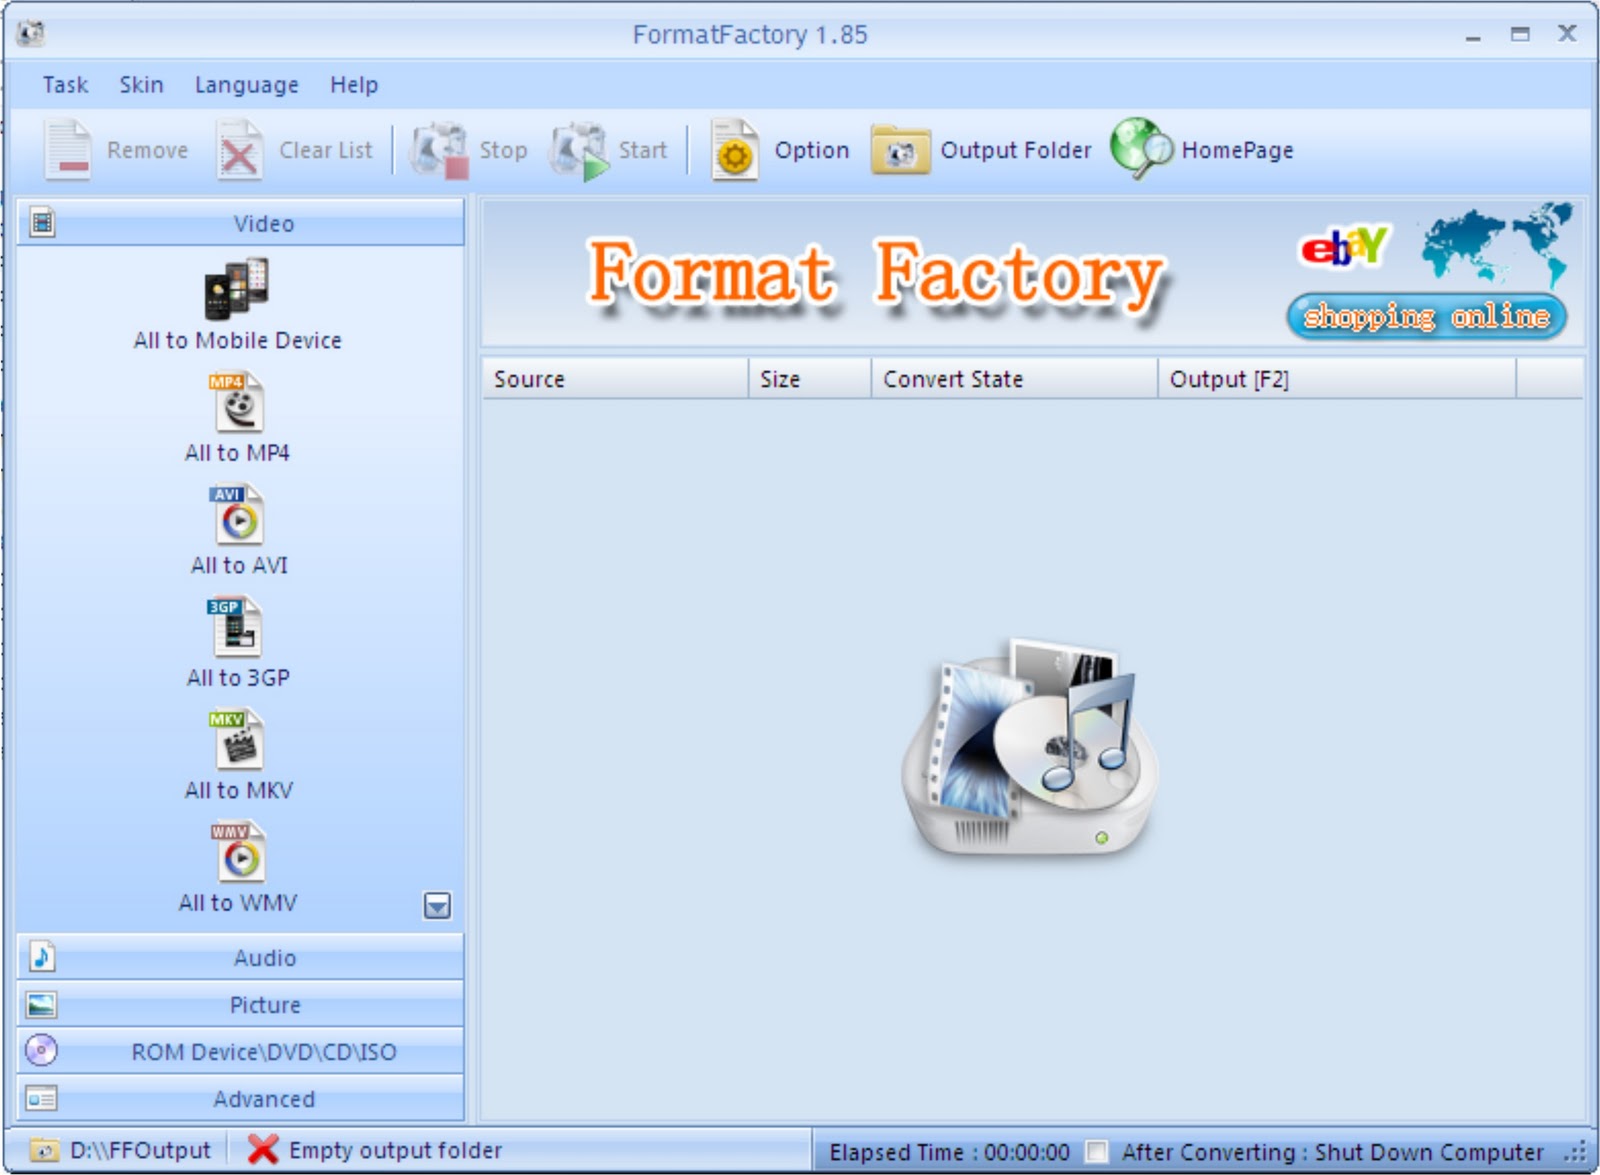This screenshot has width=1600, height=1175.
Task: Click the output folder icon in status bar
Action: click(44, 1150)
